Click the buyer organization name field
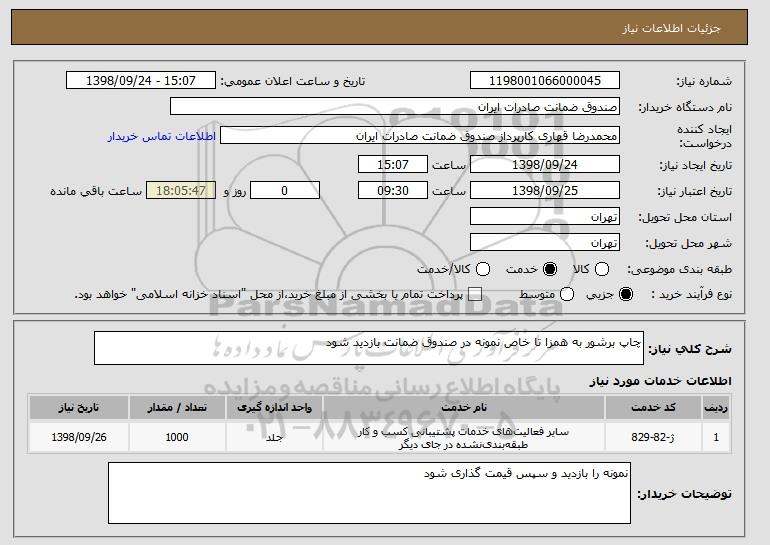 pos(395,107)
